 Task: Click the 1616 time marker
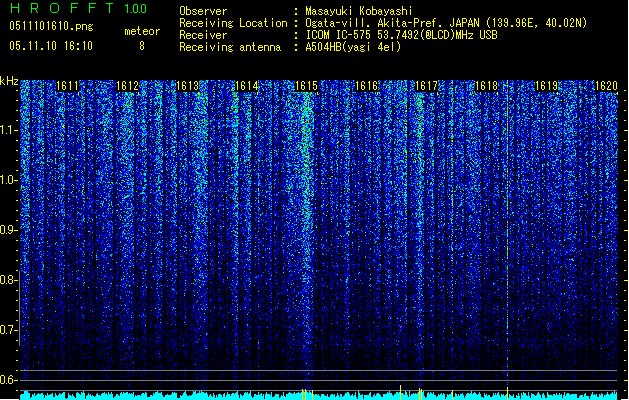click(x=367, y=86)
